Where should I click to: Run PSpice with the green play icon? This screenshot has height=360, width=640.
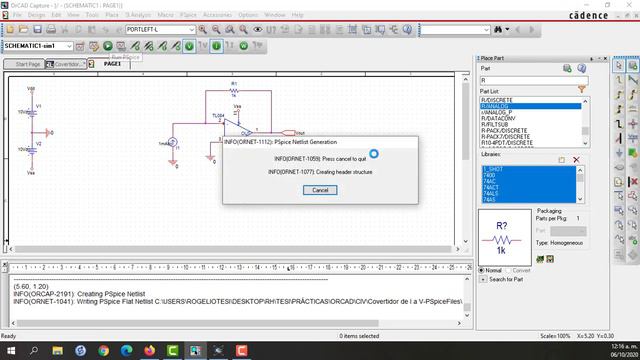click(108, 46)
